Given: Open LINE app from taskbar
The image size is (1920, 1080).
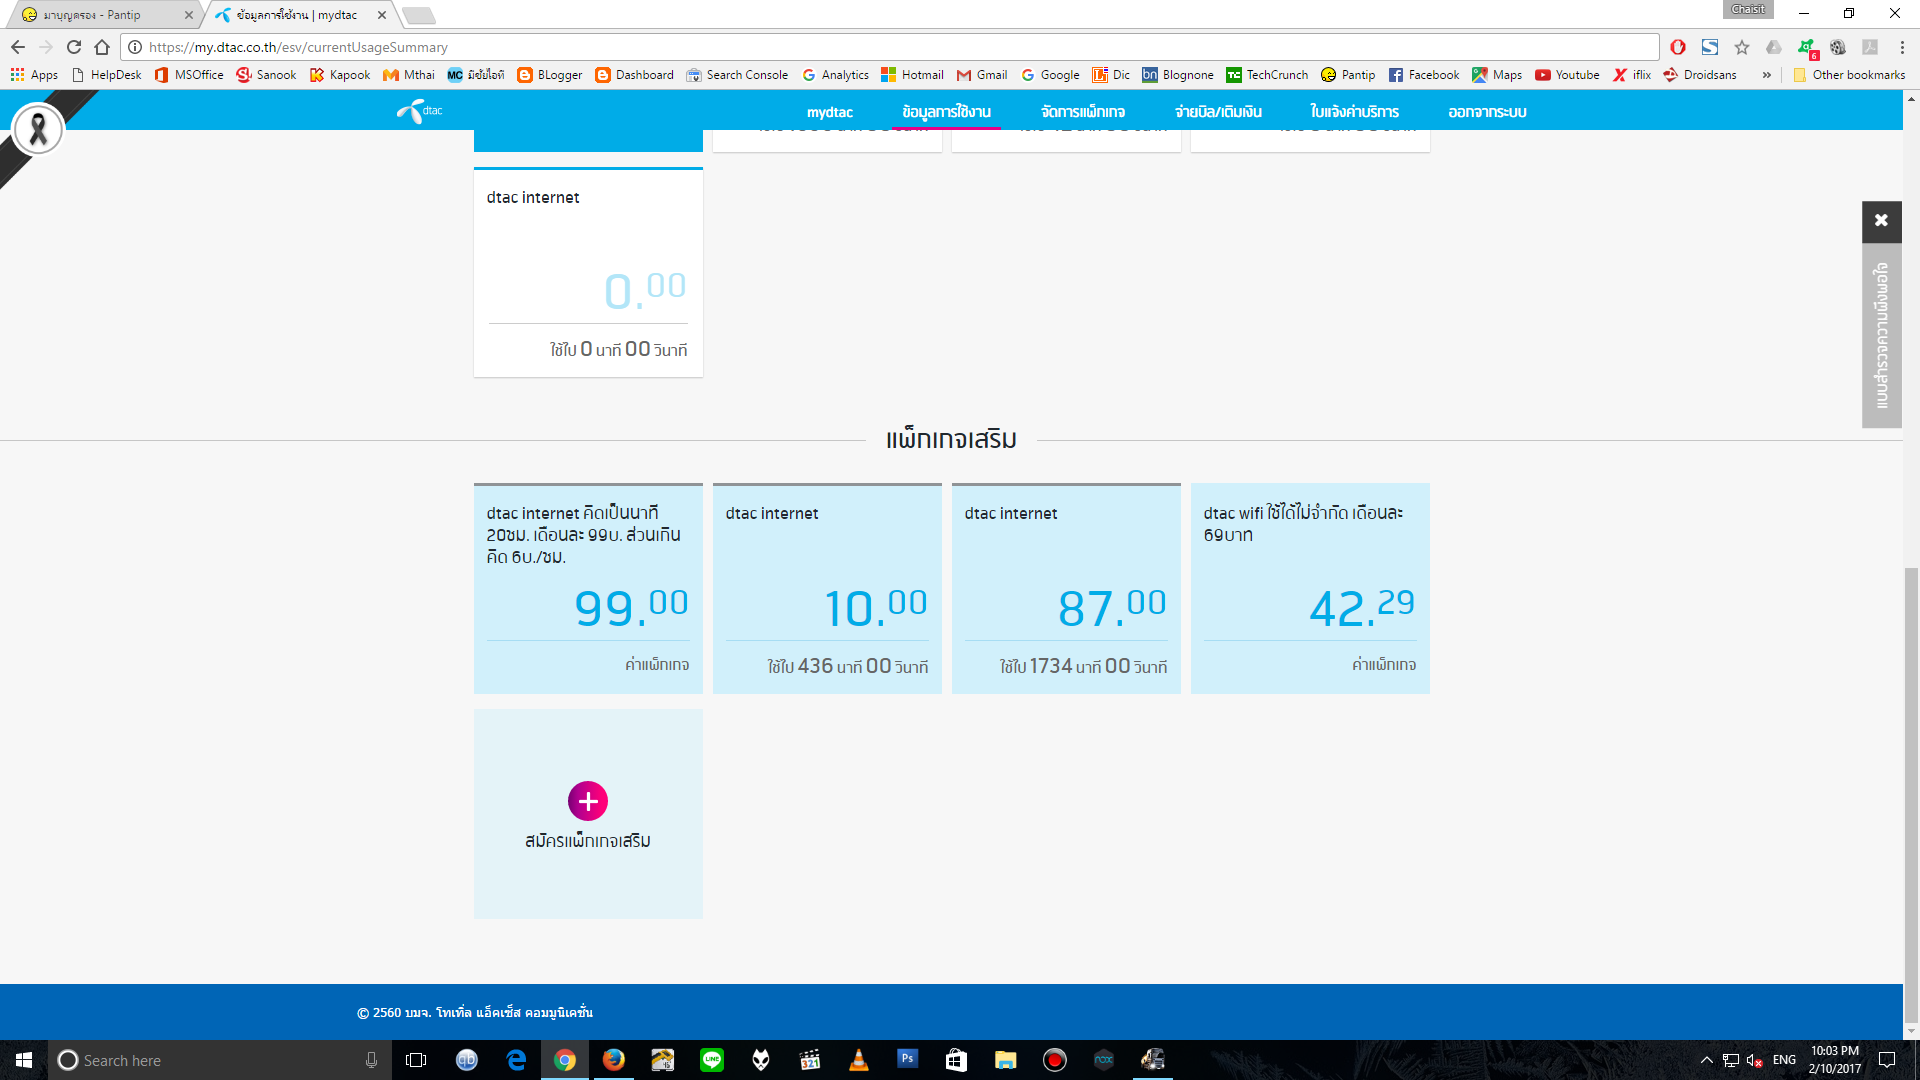Looking at the screenshot, I should pyautogui.click(x=712, y=1060).
